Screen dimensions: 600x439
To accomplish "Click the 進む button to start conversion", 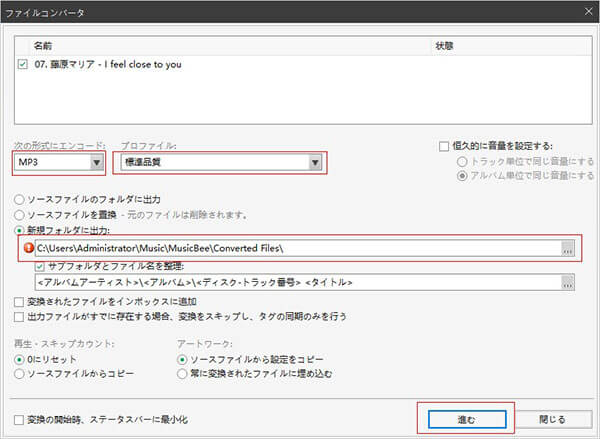I will tap(467, 419).
